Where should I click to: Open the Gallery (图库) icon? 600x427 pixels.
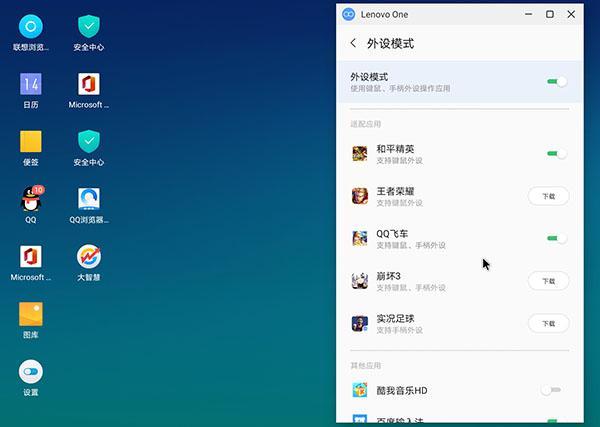(x=31, y=314)
